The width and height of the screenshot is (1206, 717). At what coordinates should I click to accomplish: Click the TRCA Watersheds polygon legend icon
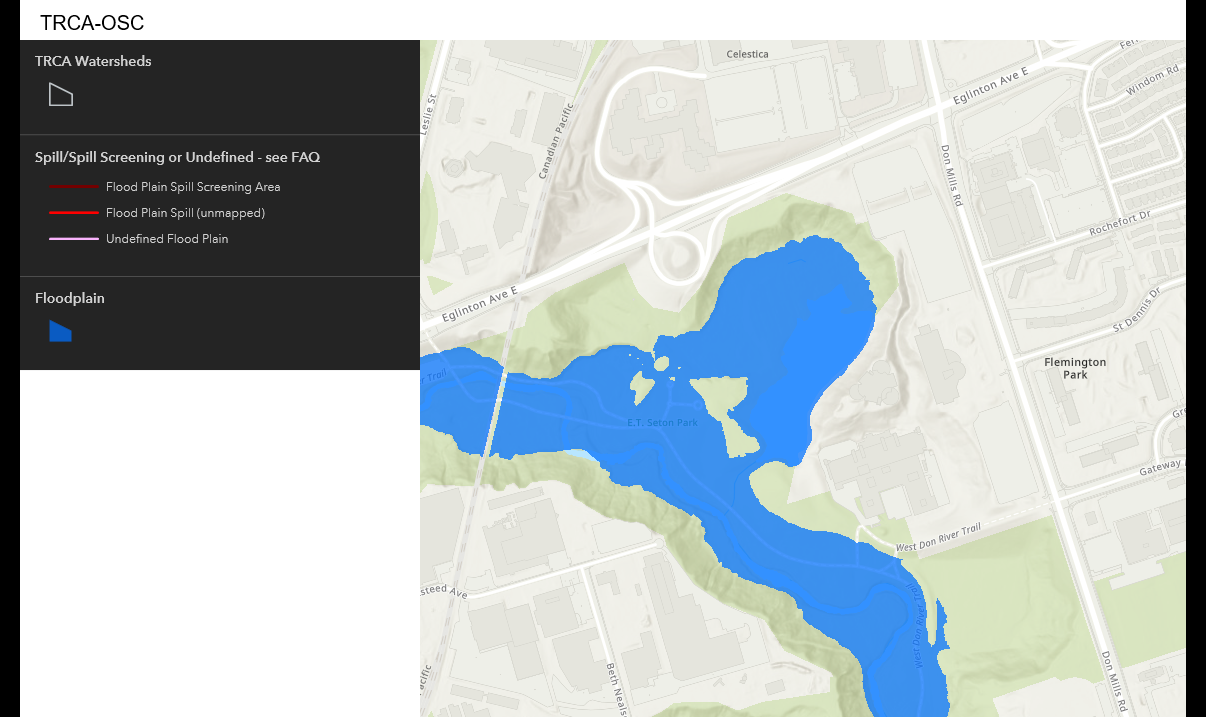[x=61, y=95]
